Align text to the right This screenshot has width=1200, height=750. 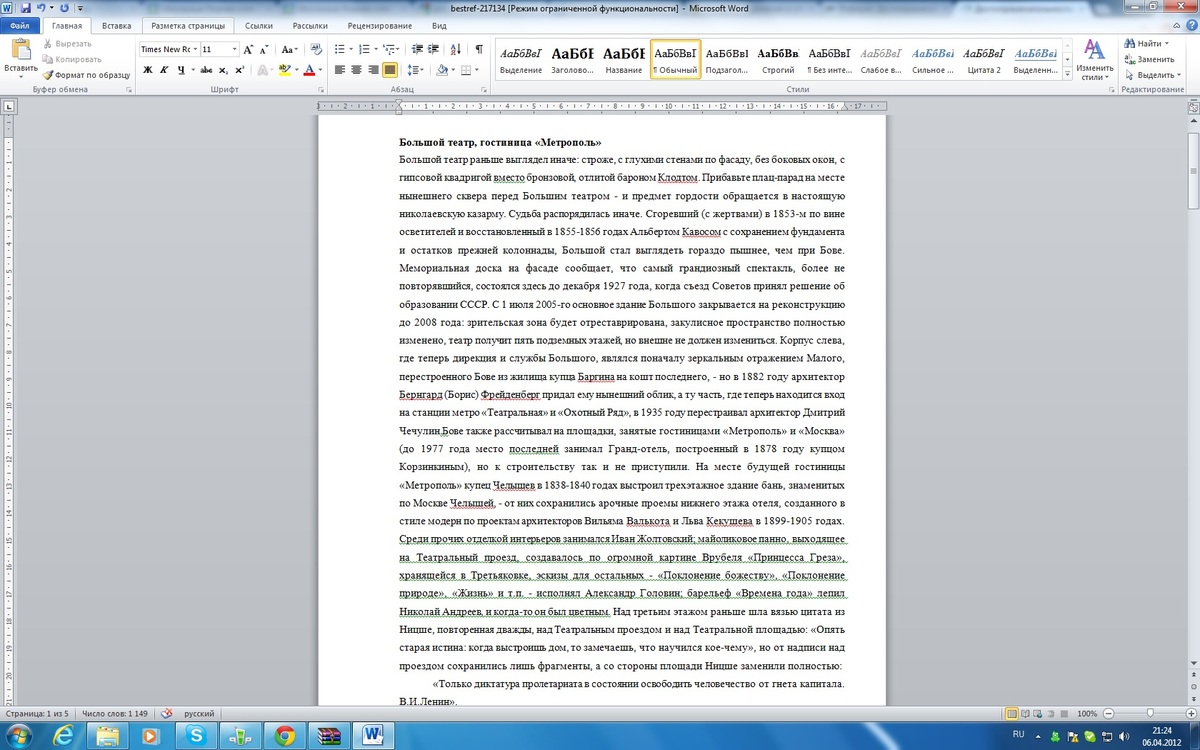[373, 70]
